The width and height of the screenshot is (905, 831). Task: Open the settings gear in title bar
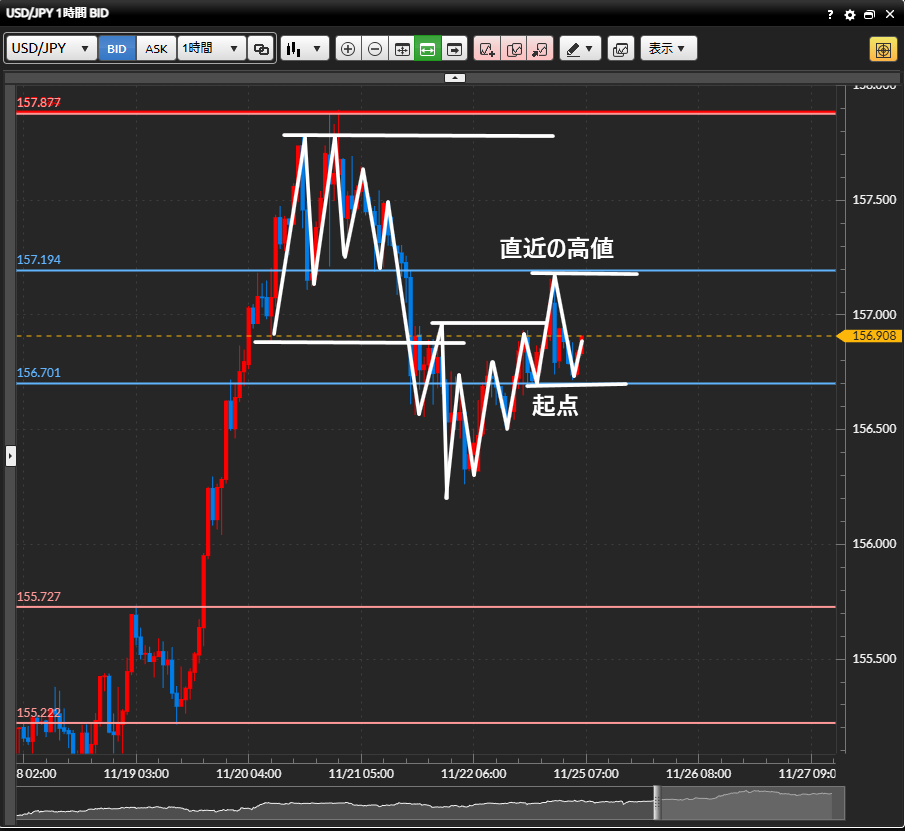850,15
